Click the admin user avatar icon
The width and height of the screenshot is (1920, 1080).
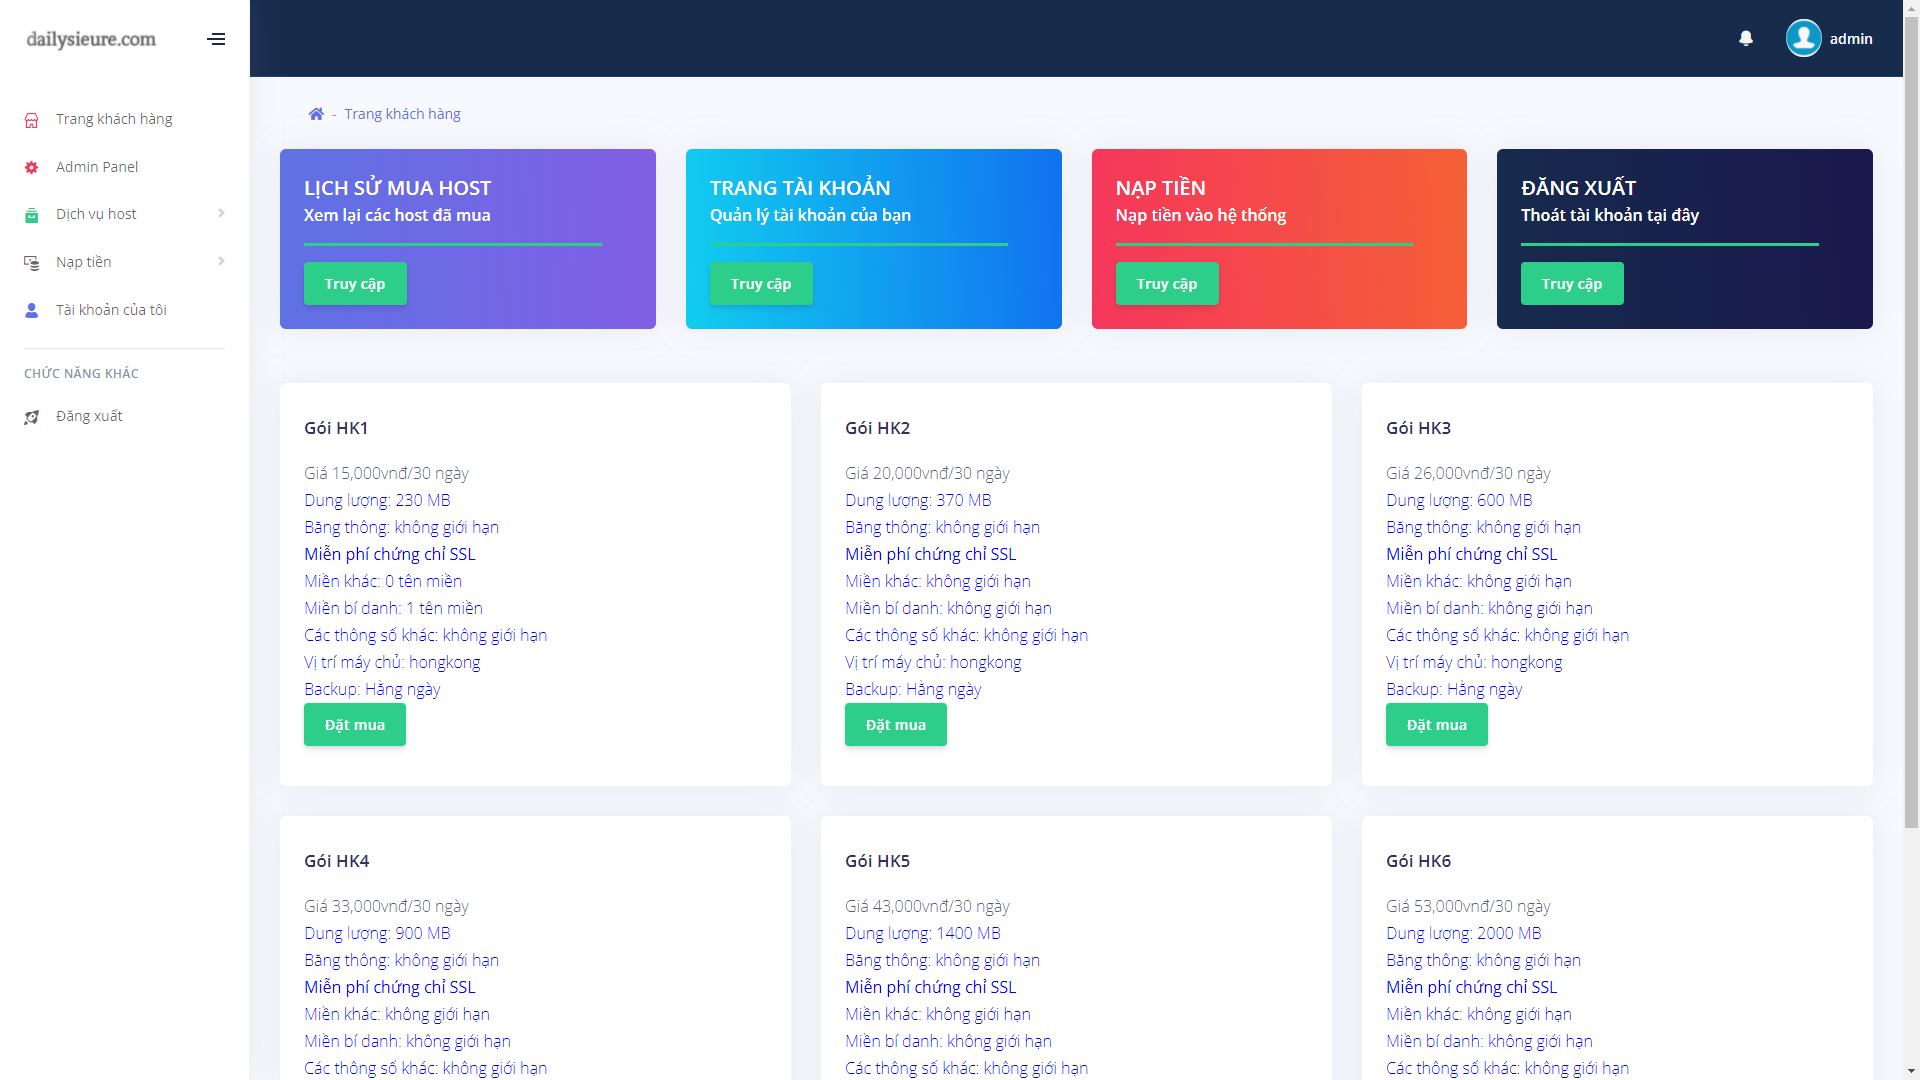(x=1803, y=38)
